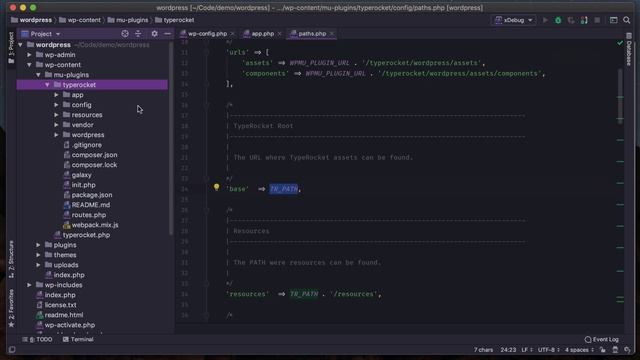Click the UTF-8 encoding selector

click(548, 350)
